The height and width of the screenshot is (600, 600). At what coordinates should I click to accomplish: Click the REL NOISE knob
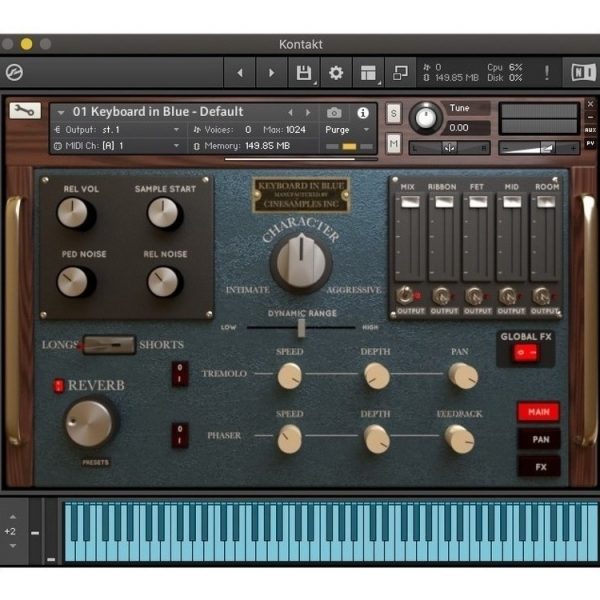(x=165, y=282)
